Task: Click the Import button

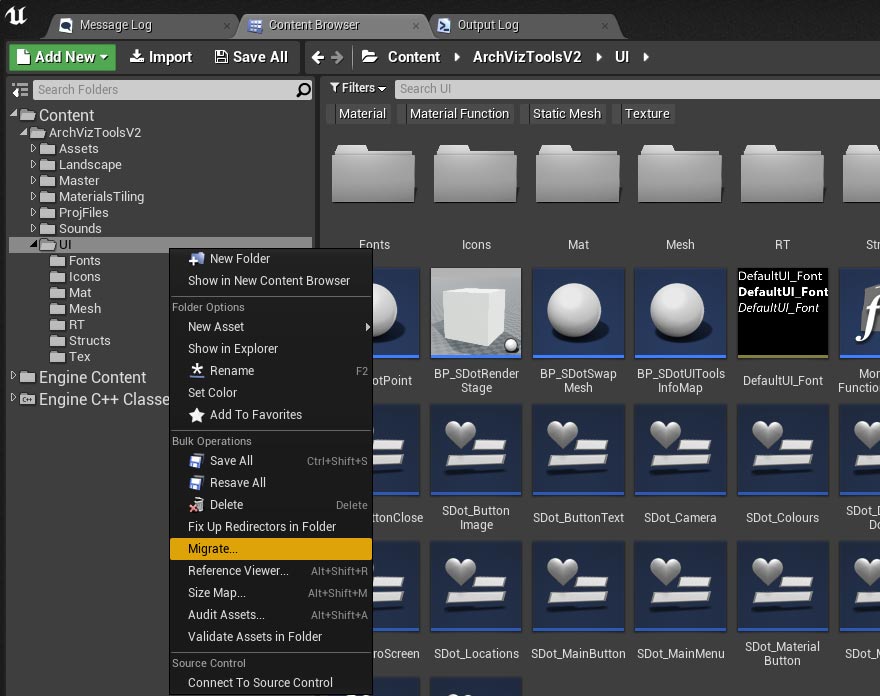Action: coord(161,57)
